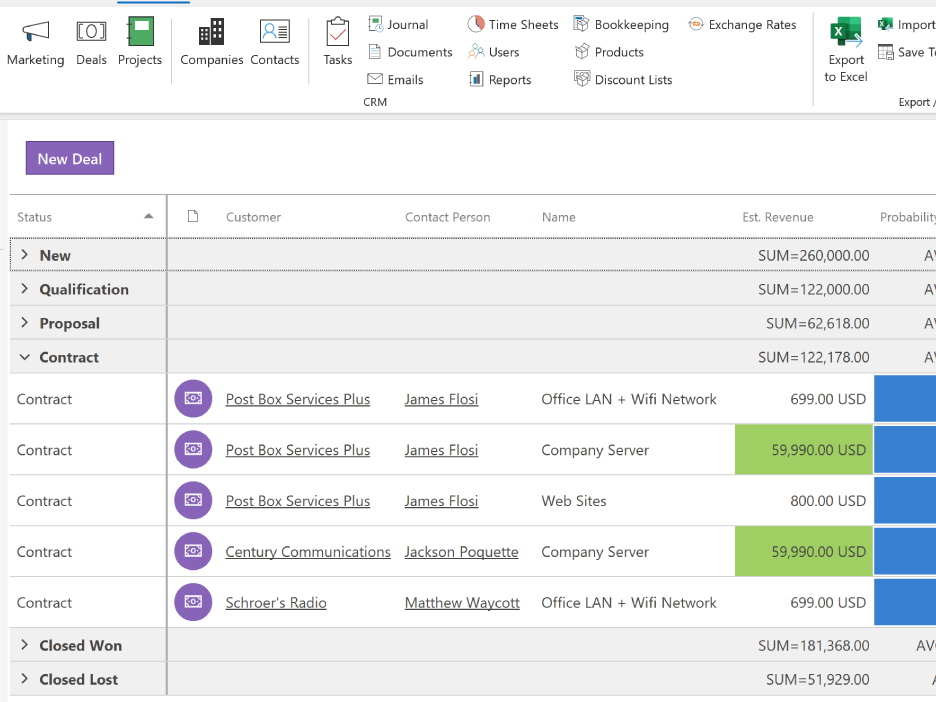Open the Projects green book icon
This screenshot has height=702, width=936.
point(140,31)
